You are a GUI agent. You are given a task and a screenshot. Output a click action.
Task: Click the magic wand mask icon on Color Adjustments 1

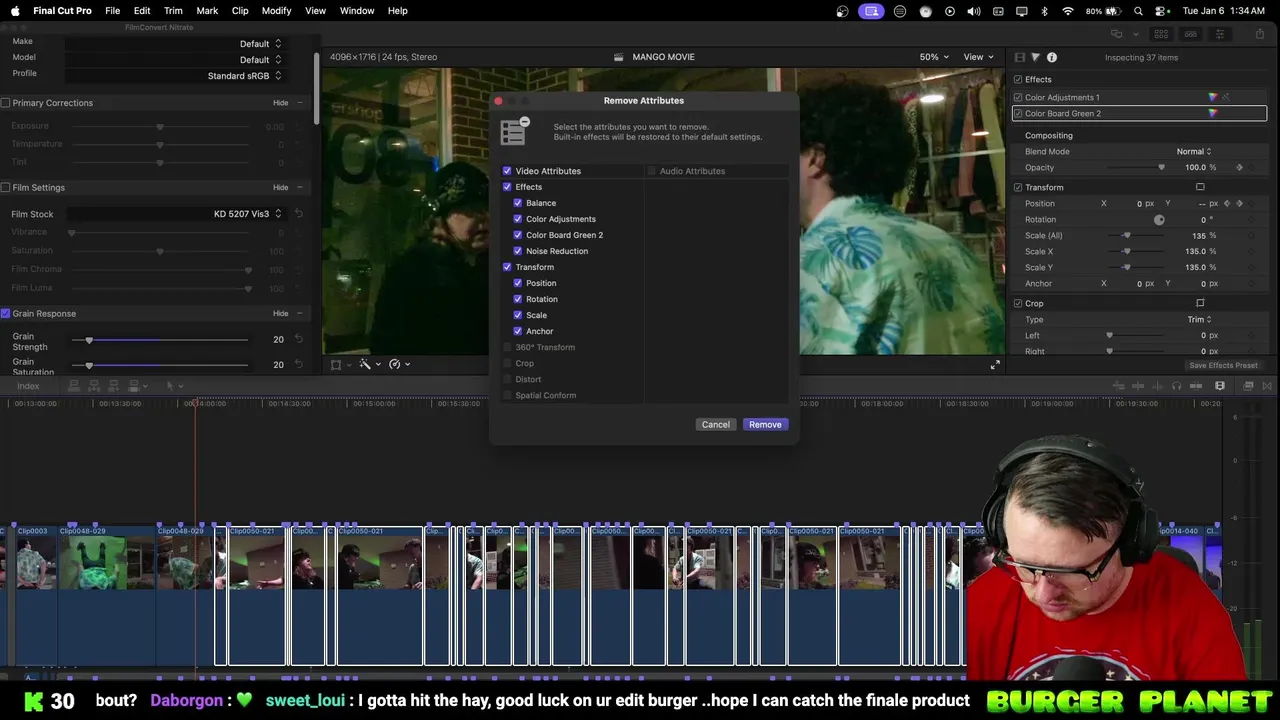1226,97
